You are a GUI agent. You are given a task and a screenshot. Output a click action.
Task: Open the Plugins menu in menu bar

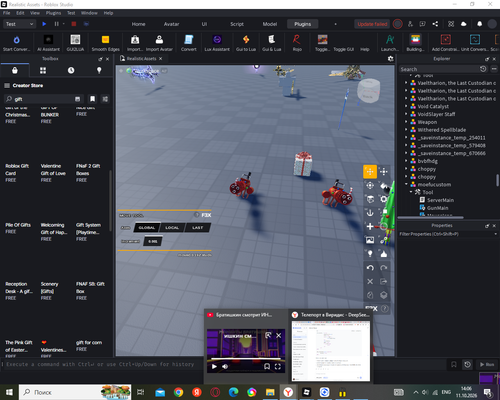53,13
